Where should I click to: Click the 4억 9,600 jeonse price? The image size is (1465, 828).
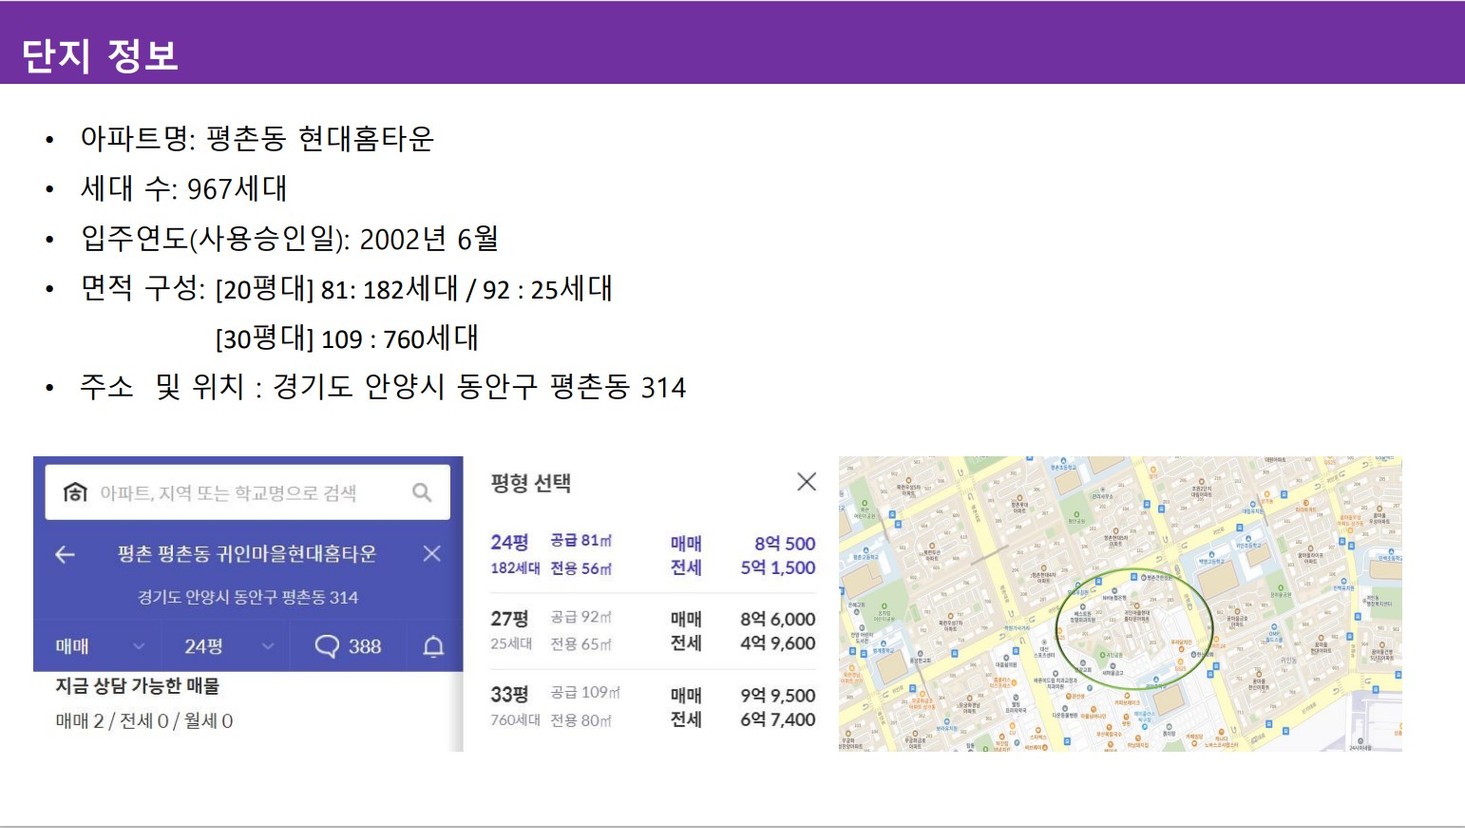tap(777, 643)
